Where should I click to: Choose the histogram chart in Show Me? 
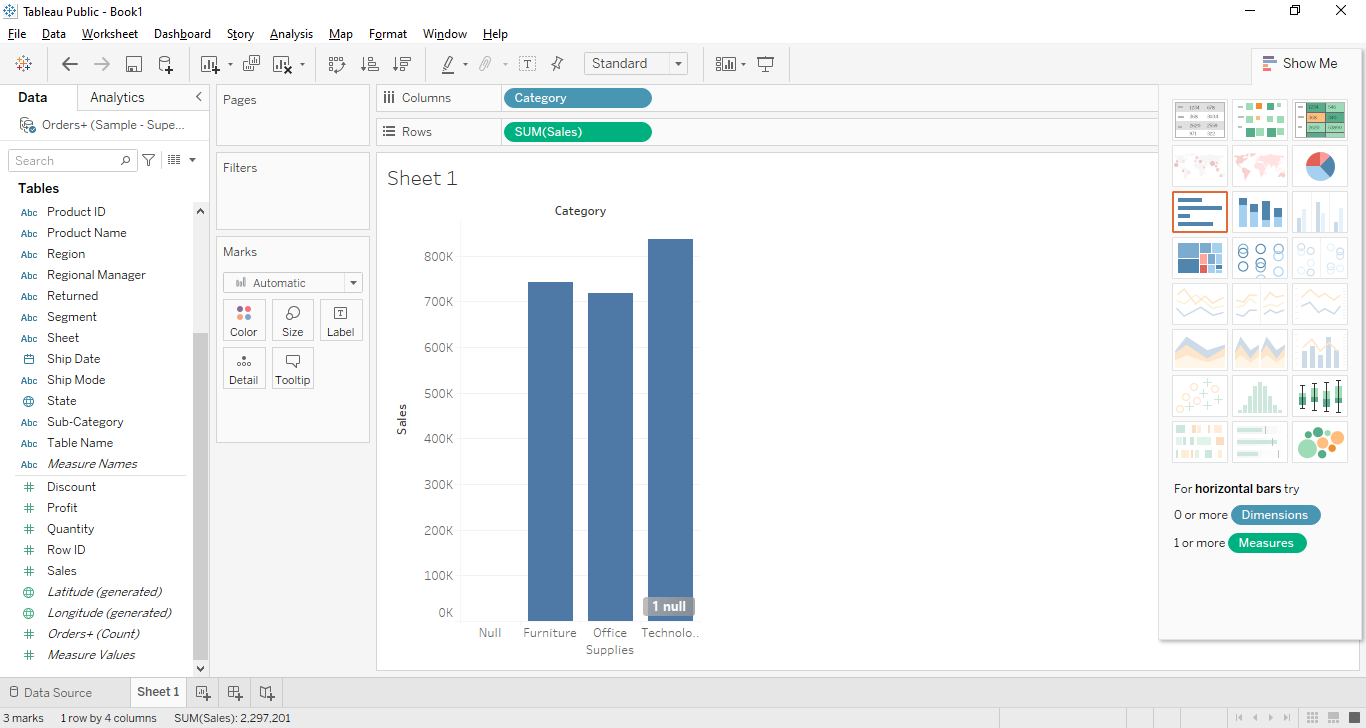point(1260,396)
